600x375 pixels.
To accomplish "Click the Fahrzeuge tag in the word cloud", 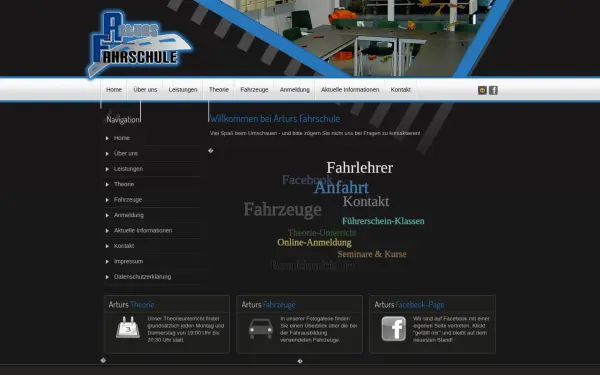I will [x=282, y=209].
